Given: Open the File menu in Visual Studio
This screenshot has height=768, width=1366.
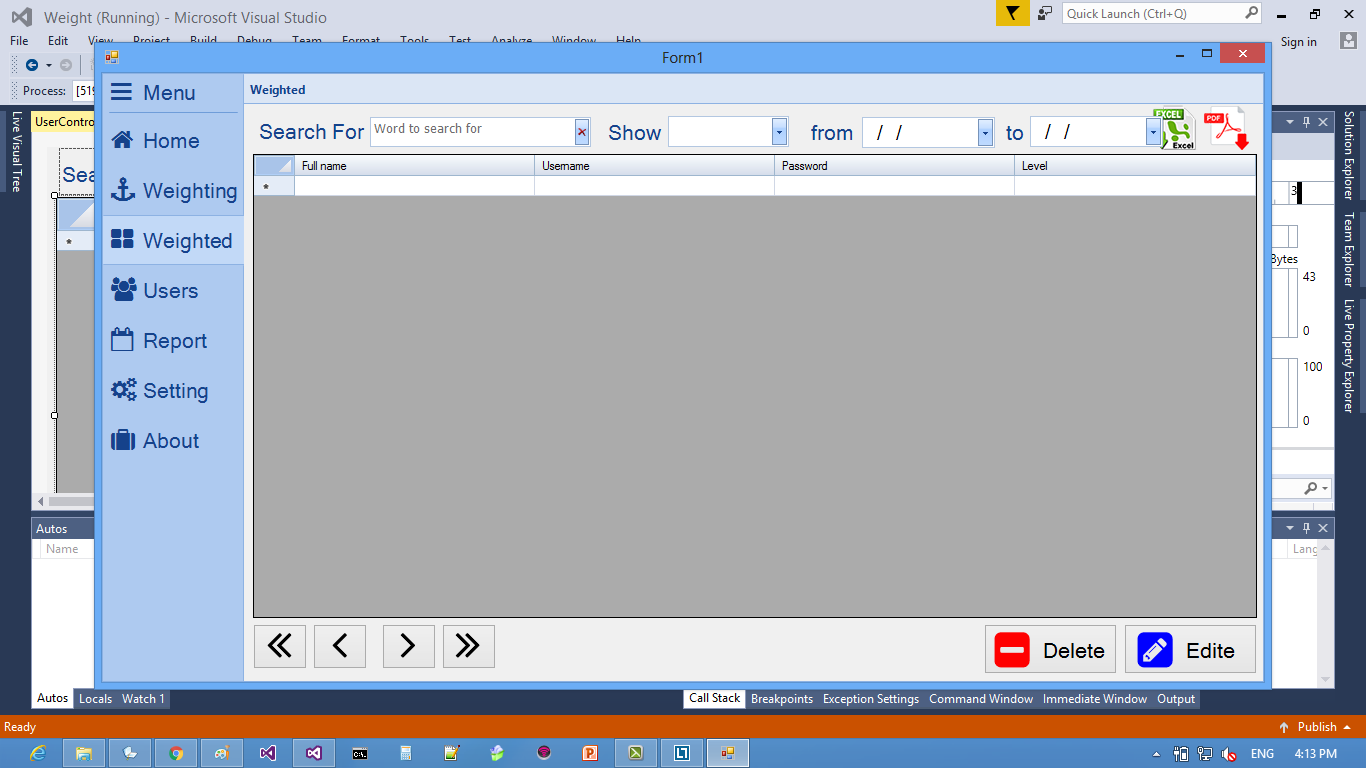Looking at the screenshot, I should coord(19,41).
